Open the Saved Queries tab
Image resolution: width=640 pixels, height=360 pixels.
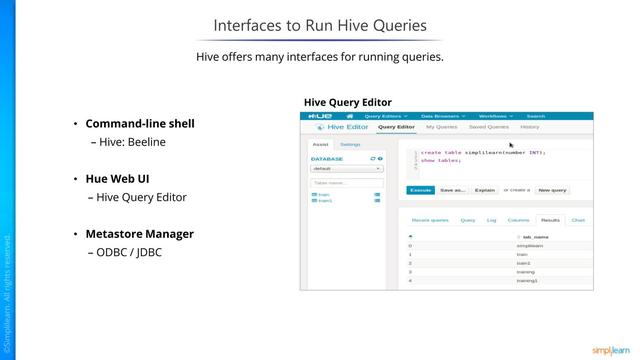click(x=489, y=127)
